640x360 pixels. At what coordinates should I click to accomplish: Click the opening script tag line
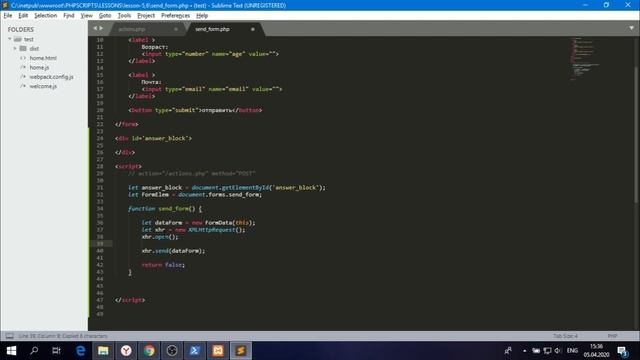tap(128, 166)
